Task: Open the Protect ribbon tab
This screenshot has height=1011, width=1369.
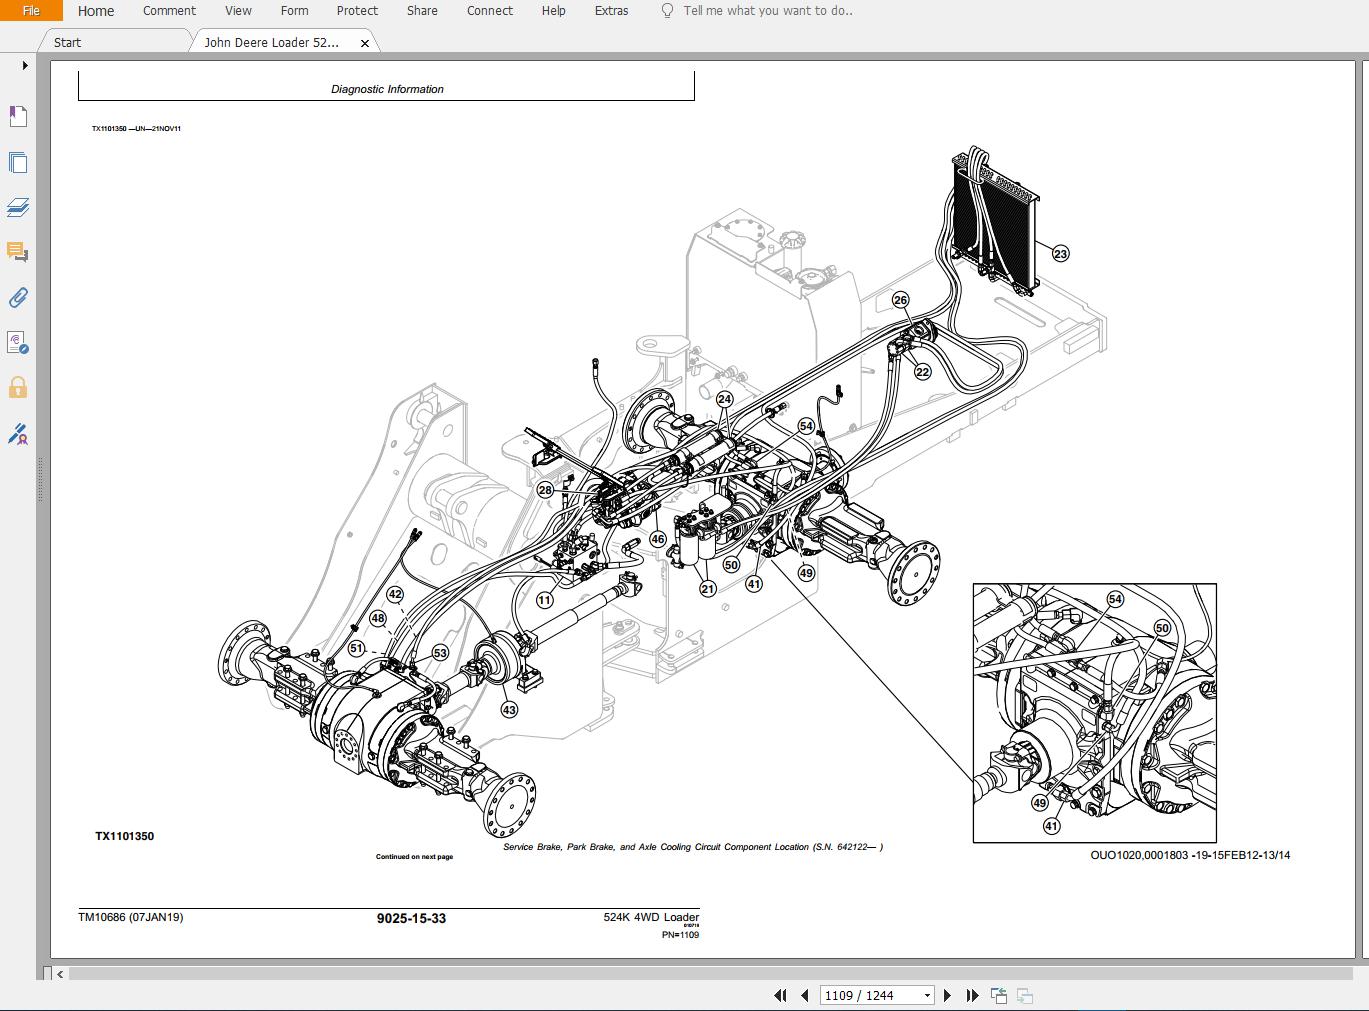Action: point(357,11)
